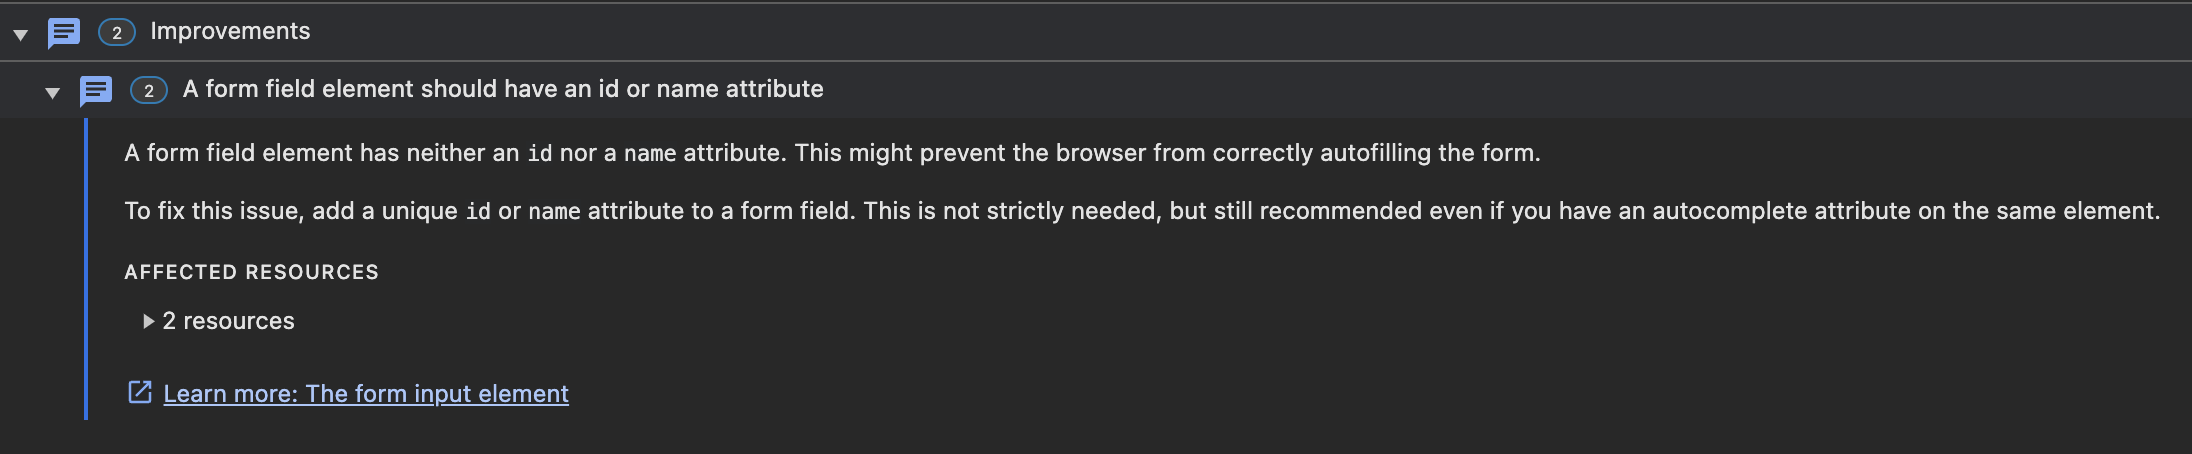Click the AFFECTED RESOURCES heading
The image size is (2192, 454).
pyautogui.click(x=252, y=272)
